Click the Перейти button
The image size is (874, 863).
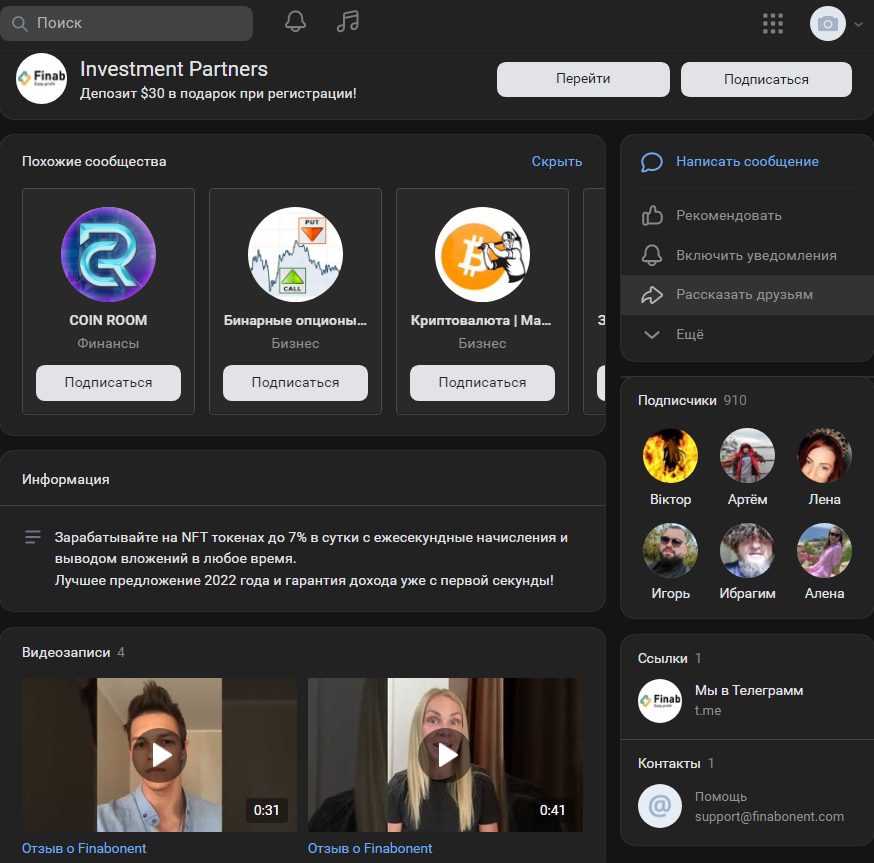click(583, 79)
